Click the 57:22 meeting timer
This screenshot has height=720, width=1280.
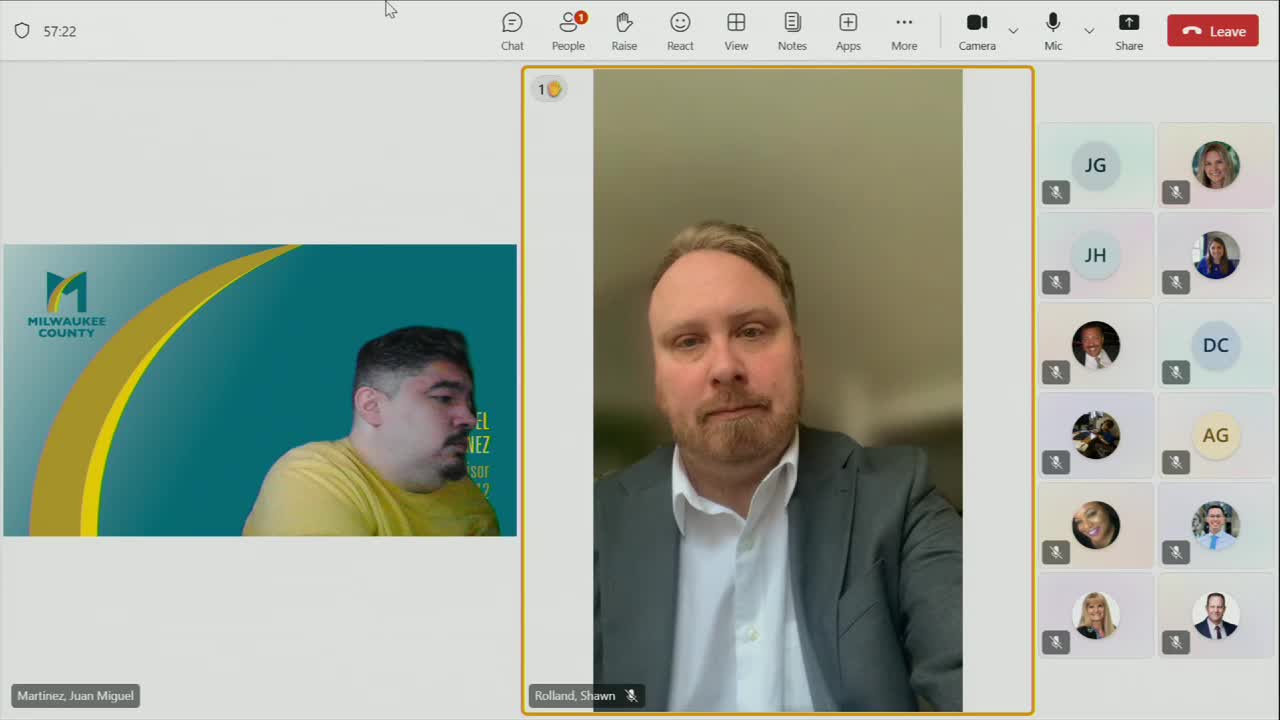pyautogui.click(x=60, y=31)
